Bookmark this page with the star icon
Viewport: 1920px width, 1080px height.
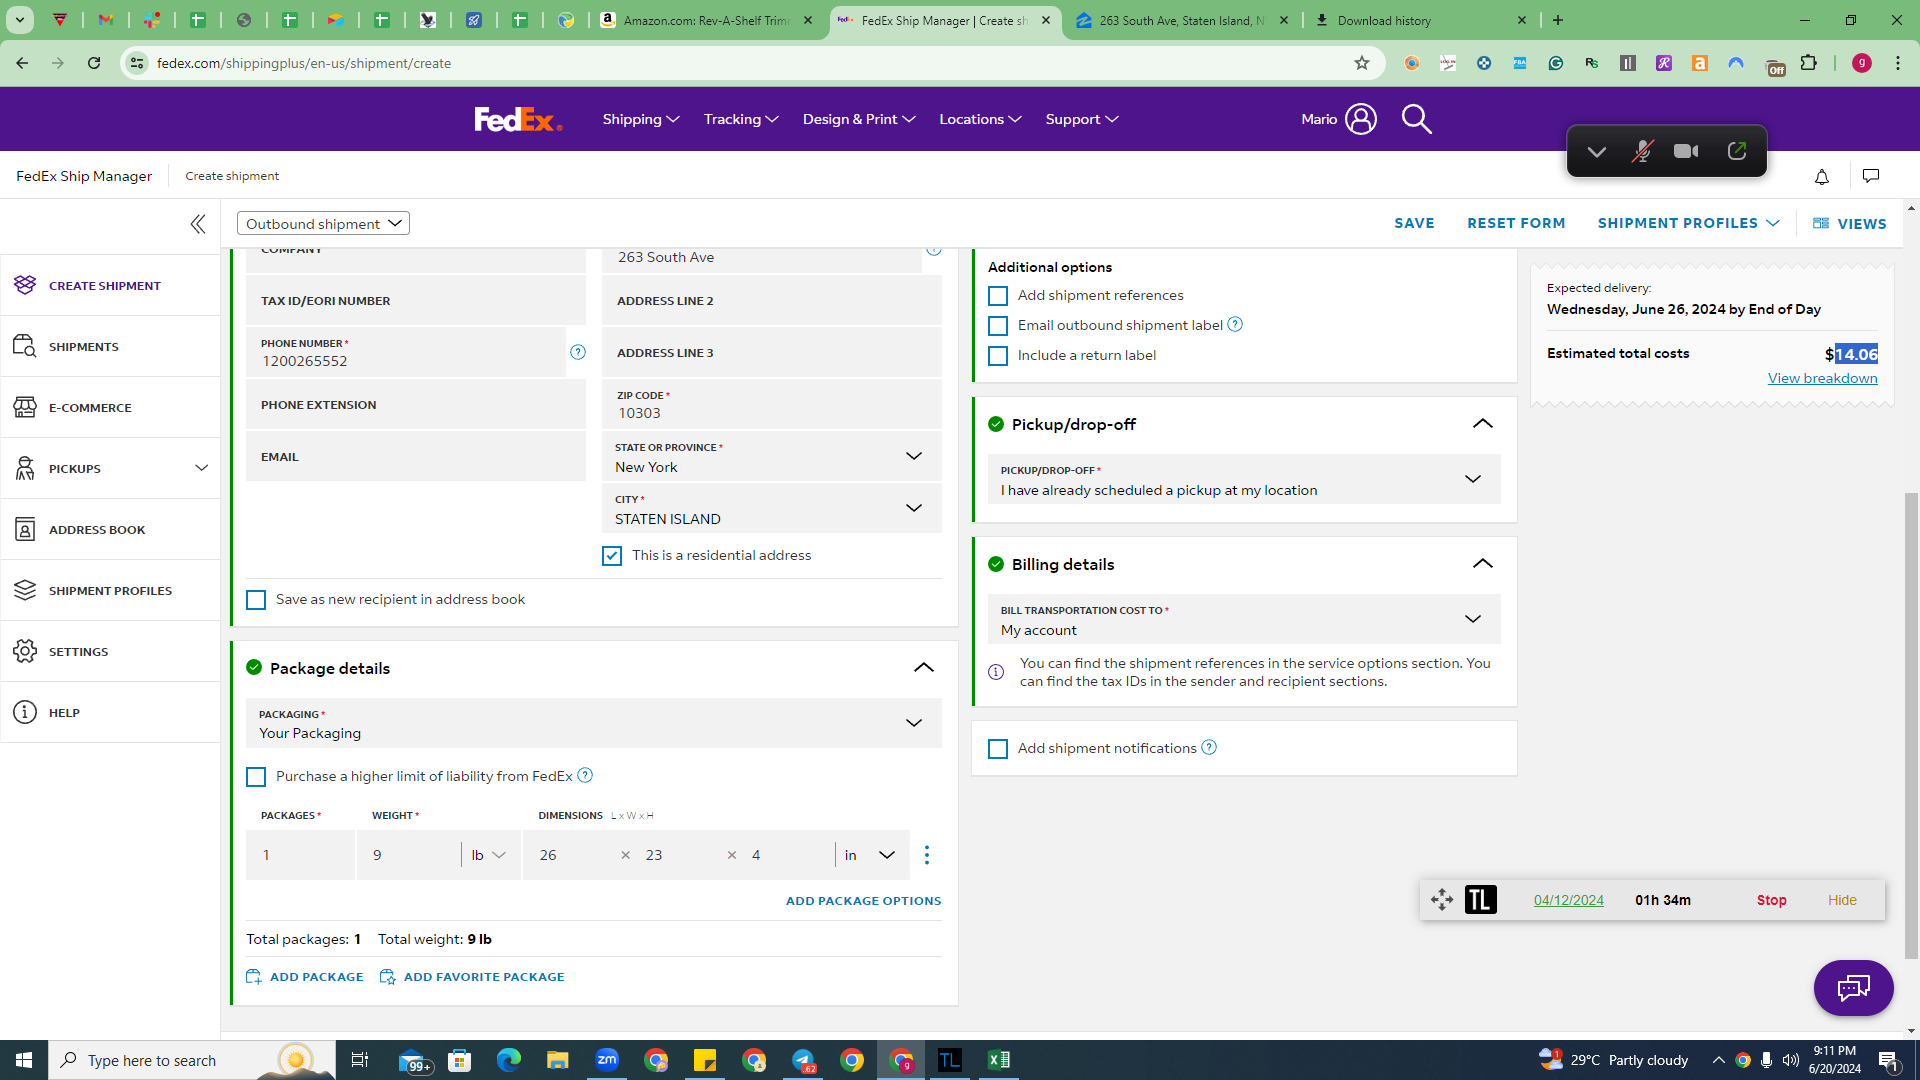(x=1362, y=63)
